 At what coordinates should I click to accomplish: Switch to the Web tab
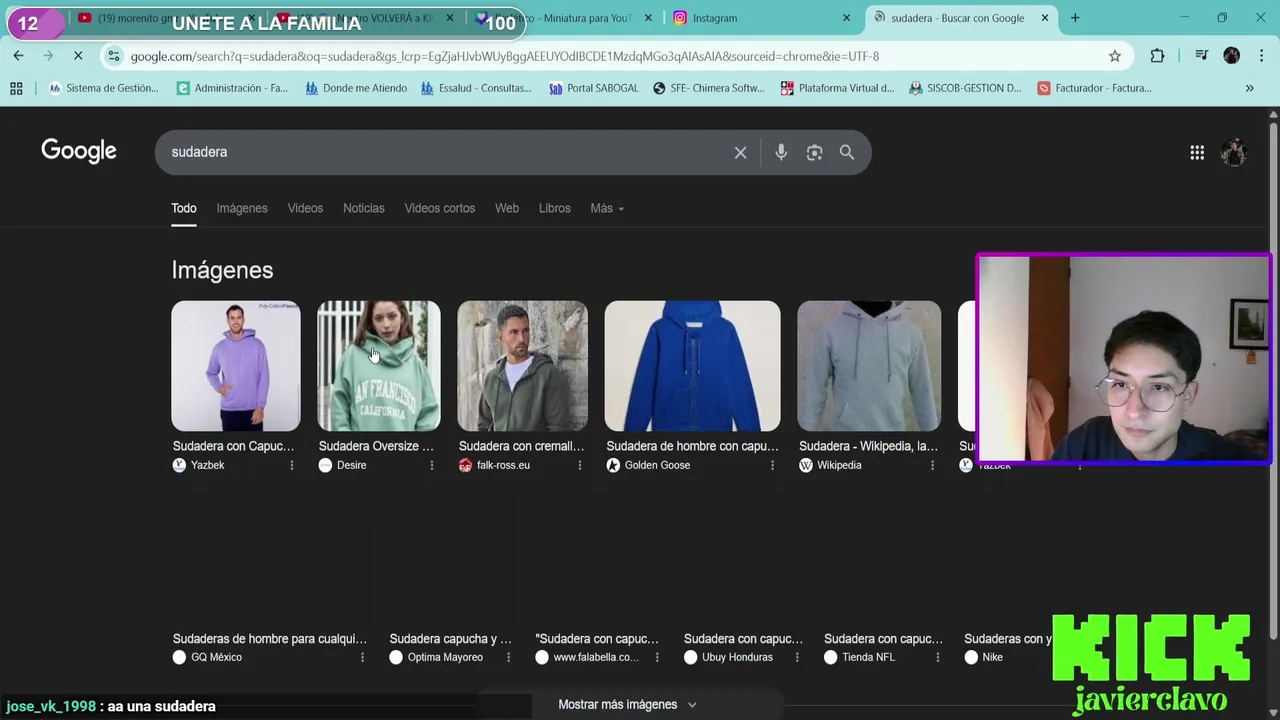507,208
